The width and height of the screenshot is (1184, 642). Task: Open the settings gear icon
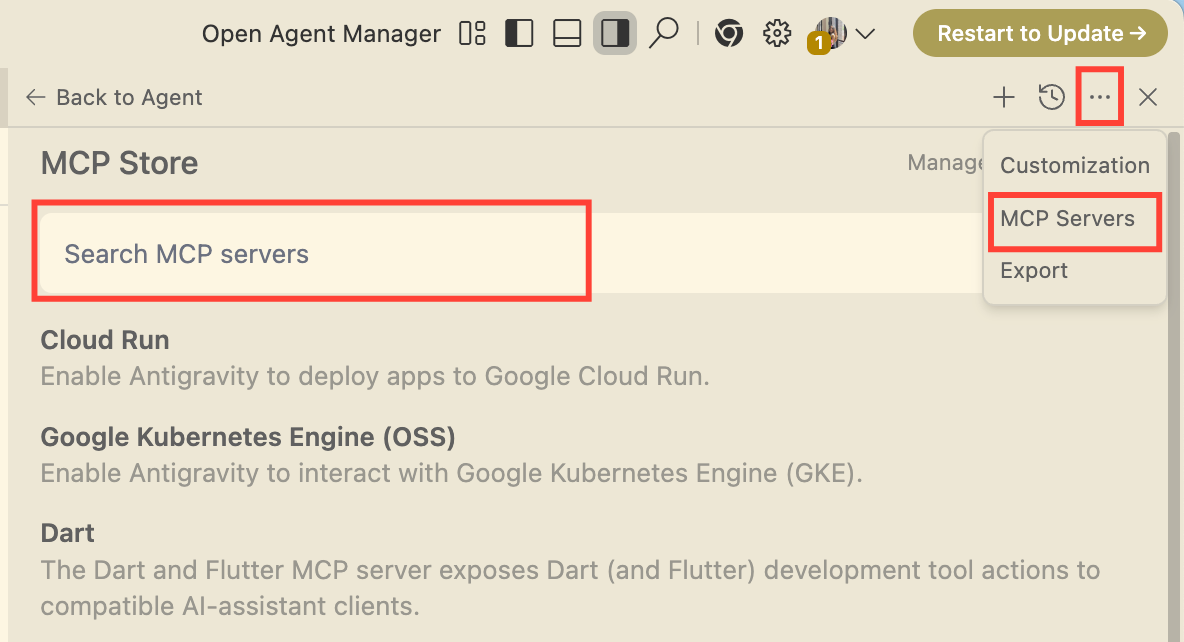776,33
